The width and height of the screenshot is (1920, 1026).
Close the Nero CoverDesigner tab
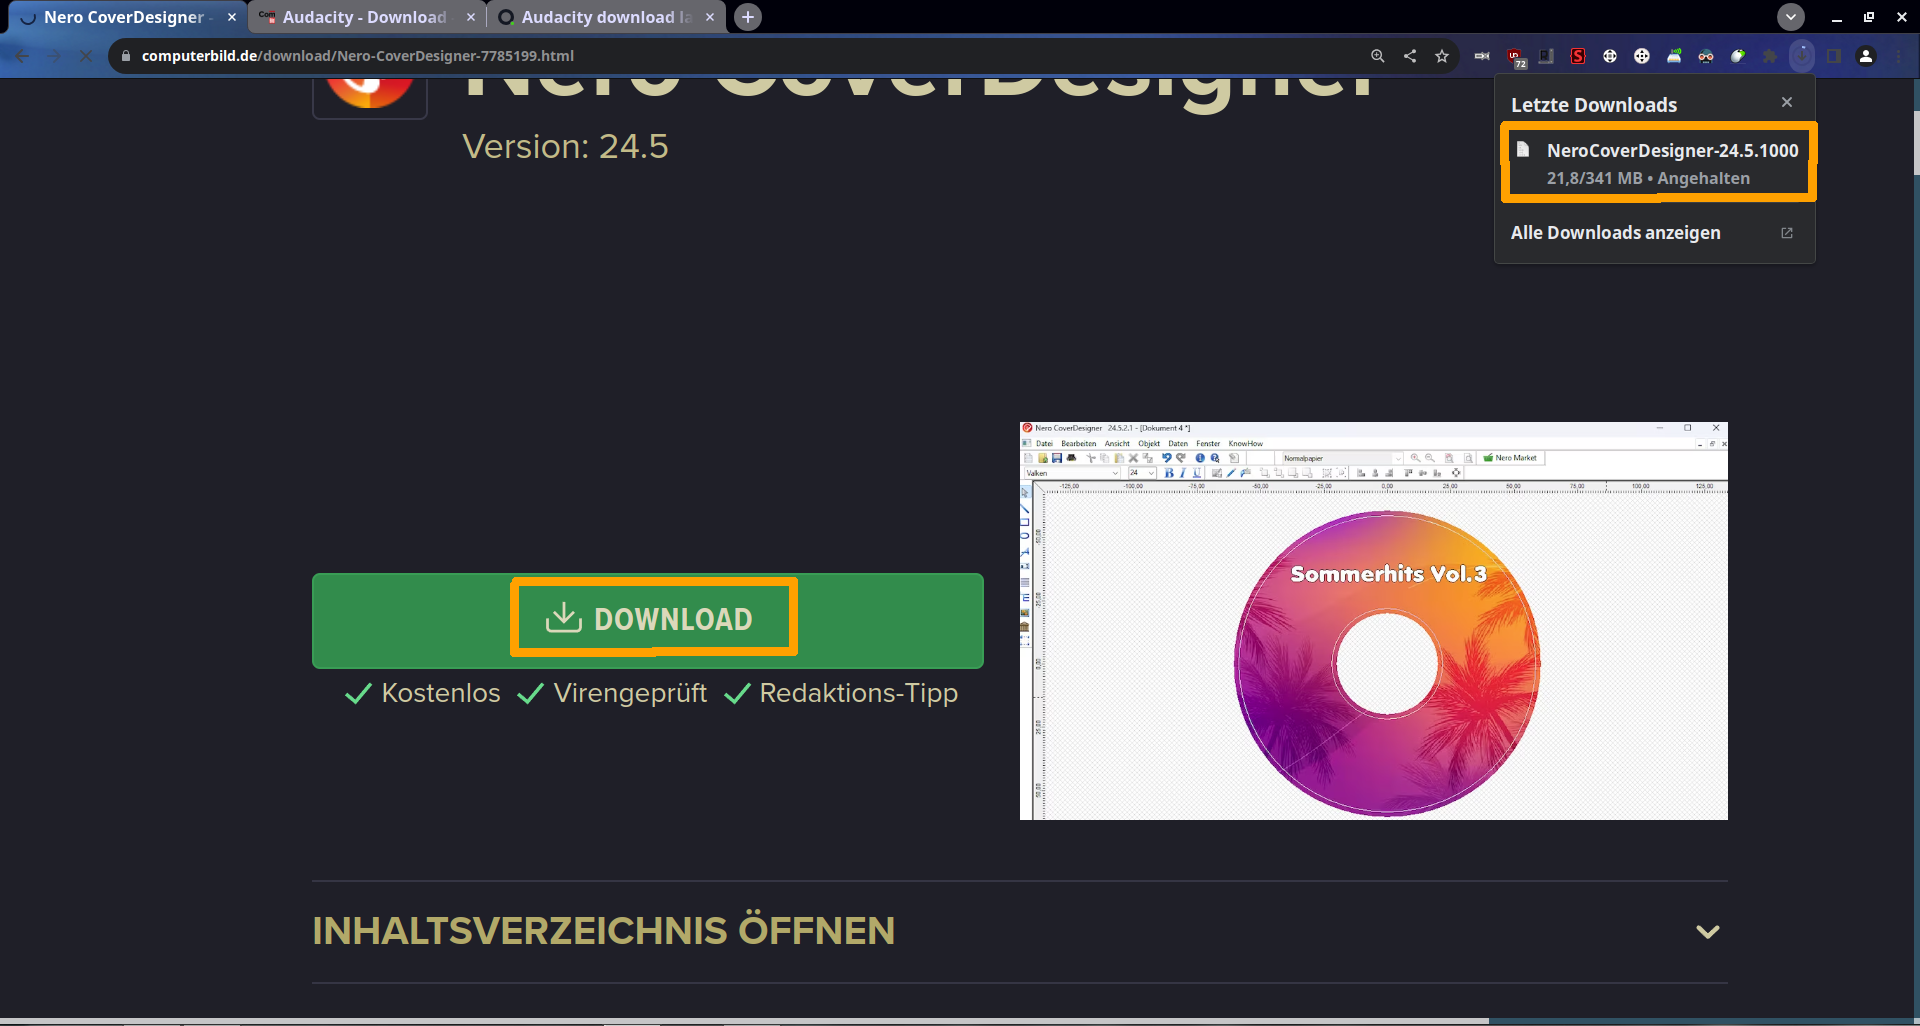[232, 17]
